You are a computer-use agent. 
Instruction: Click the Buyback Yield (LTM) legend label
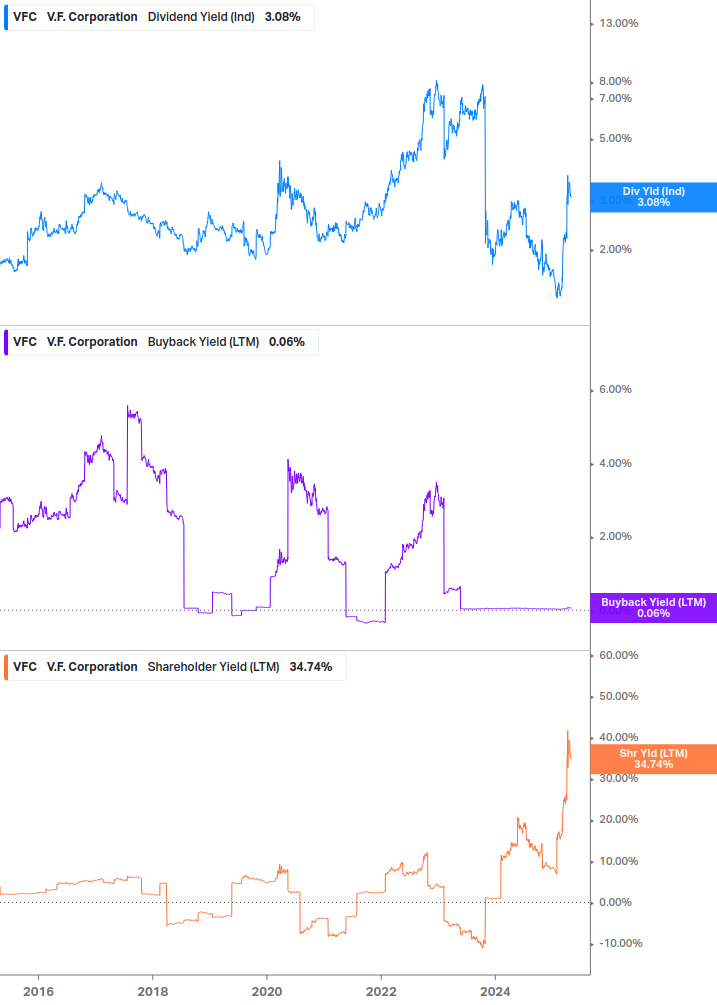point(203,342)
